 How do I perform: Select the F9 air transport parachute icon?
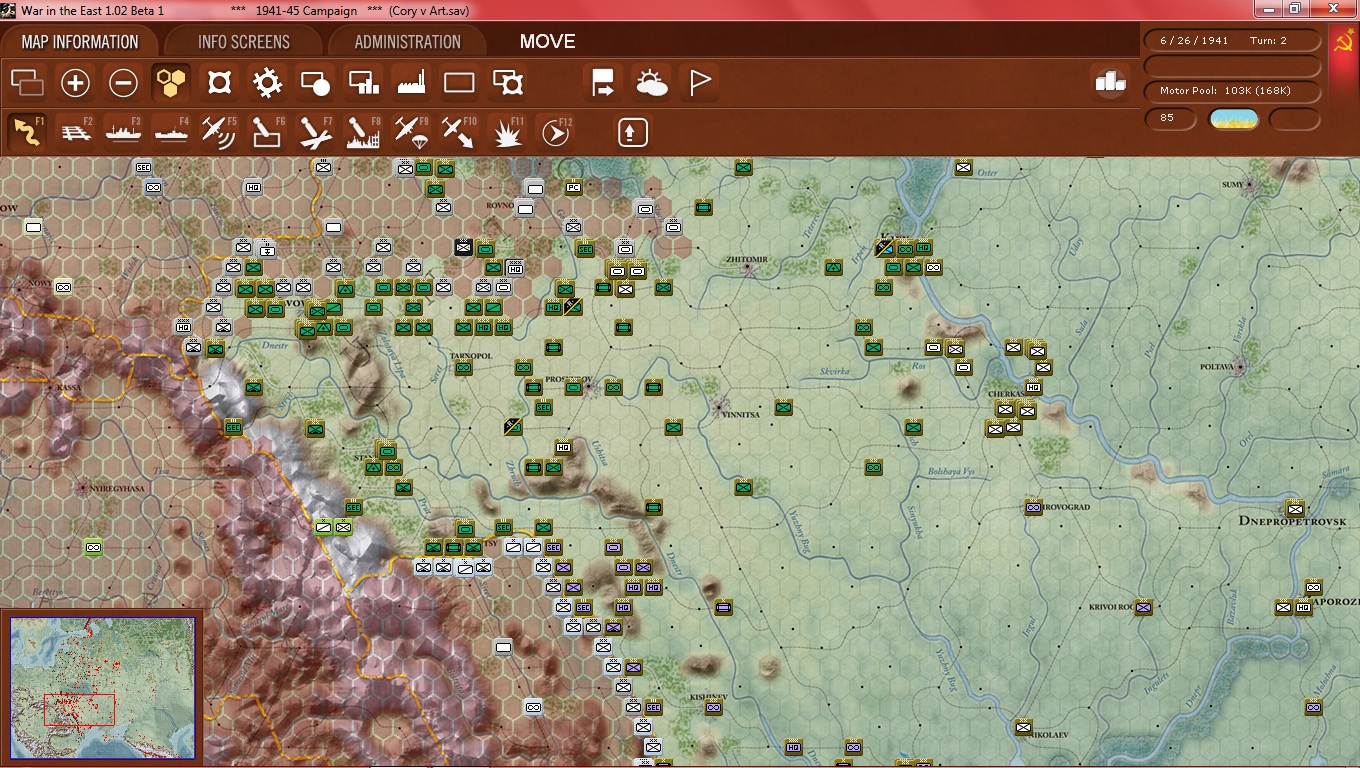[411, 132]
